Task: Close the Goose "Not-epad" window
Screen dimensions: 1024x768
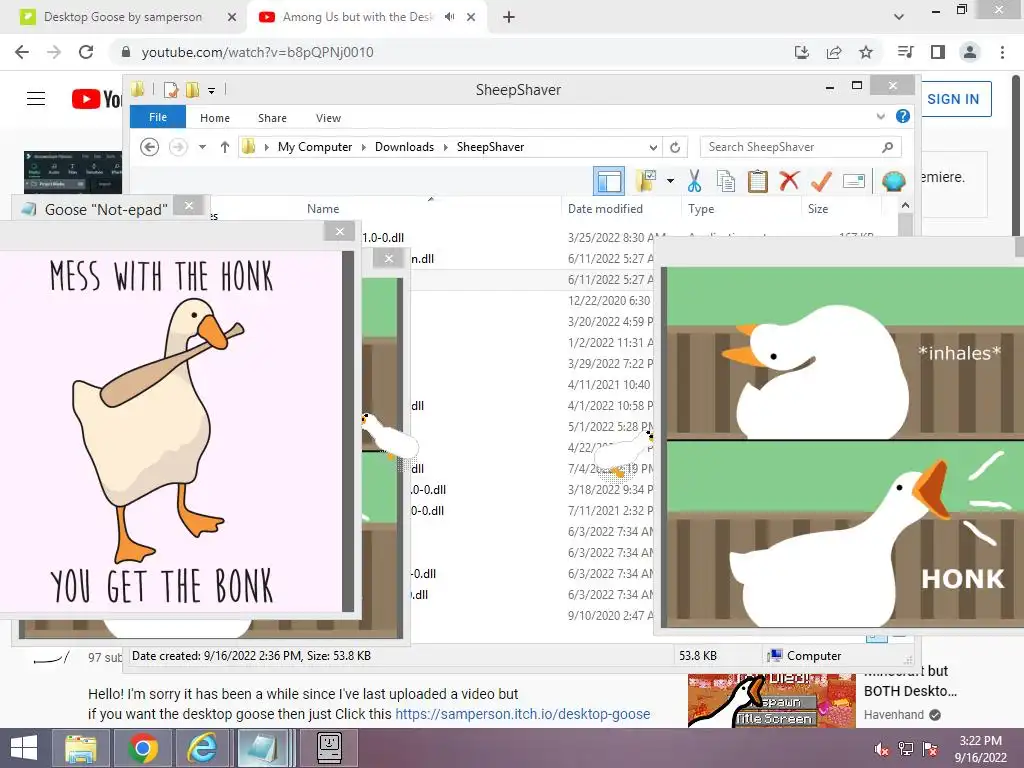Action: tap(189, 206)
